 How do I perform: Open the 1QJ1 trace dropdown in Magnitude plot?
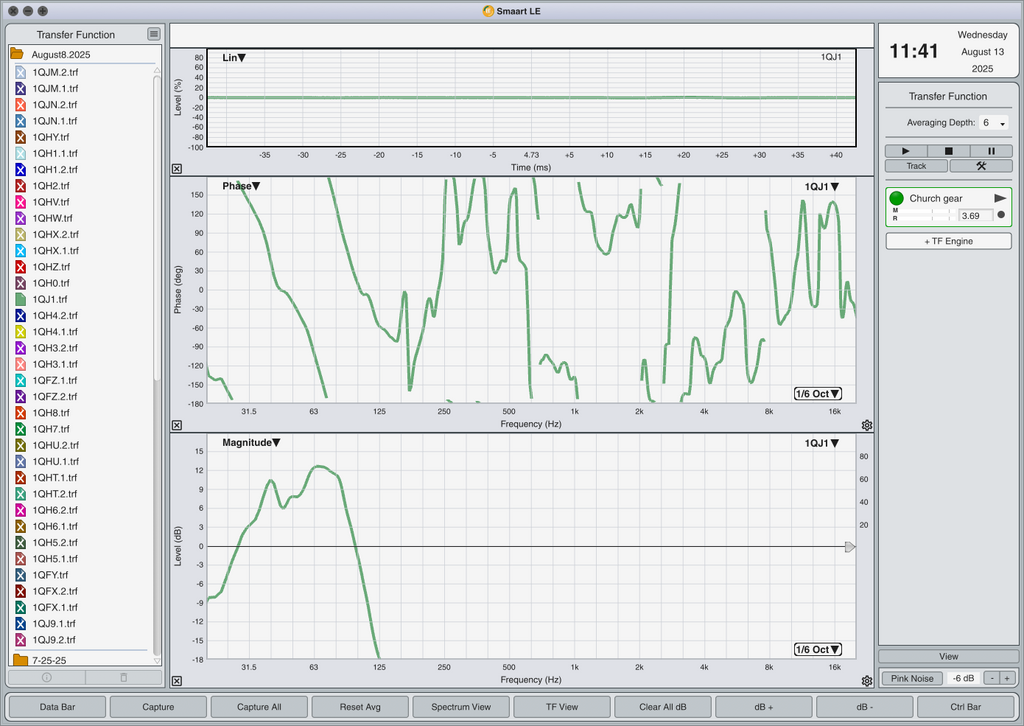tap(822, 443)
